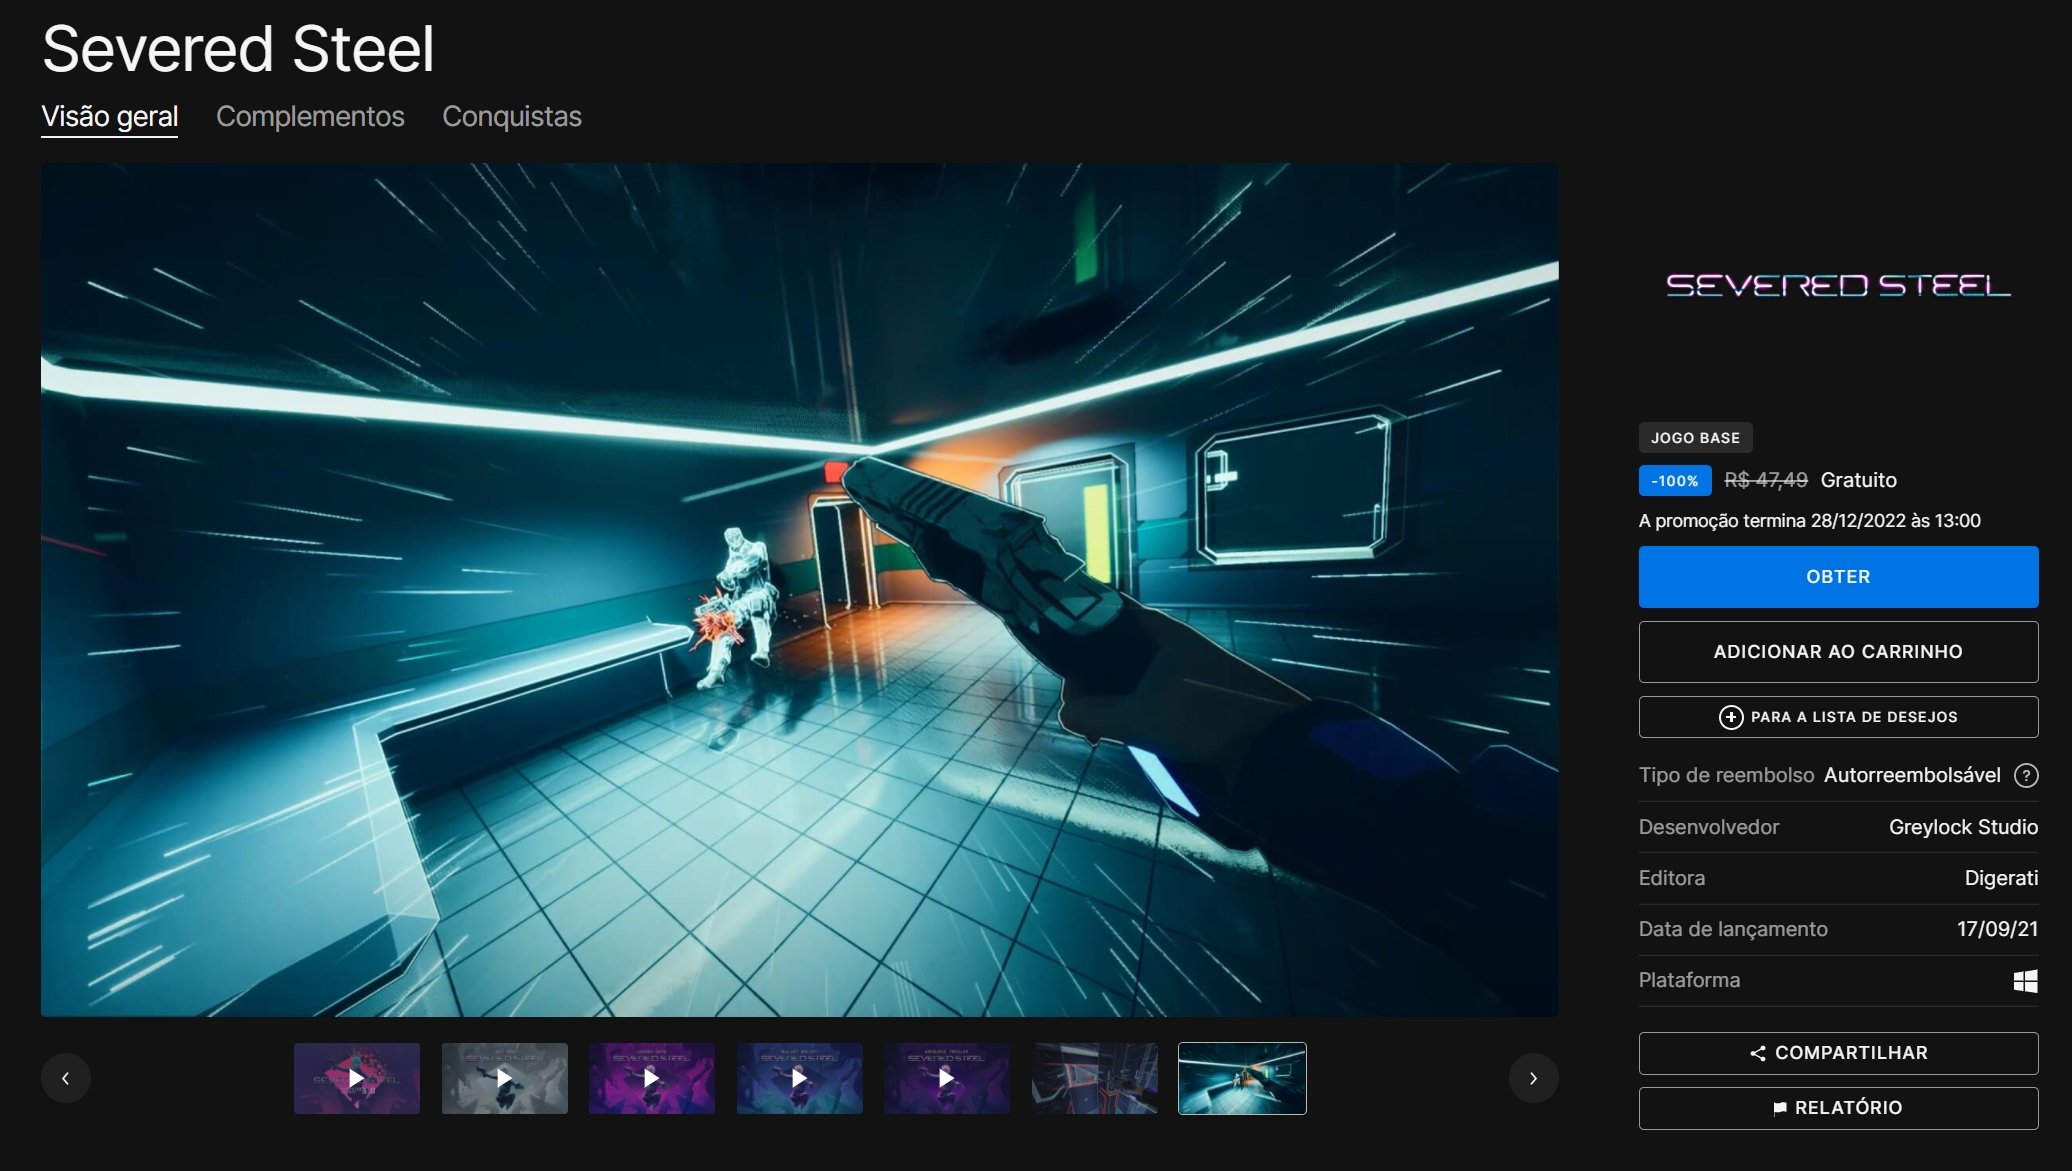Play the fourth blue trailer thumbnail
The height and width of the screenshot is (1171, 2072).
tap(800, 1078)
